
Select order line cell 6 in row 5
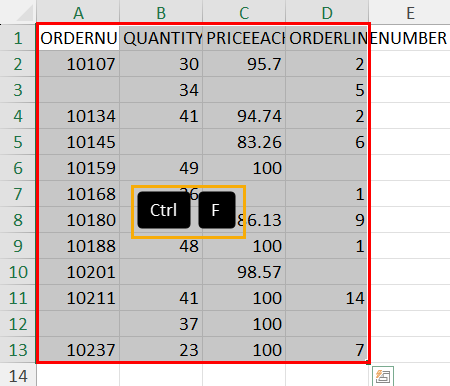[x=327, y=142]
